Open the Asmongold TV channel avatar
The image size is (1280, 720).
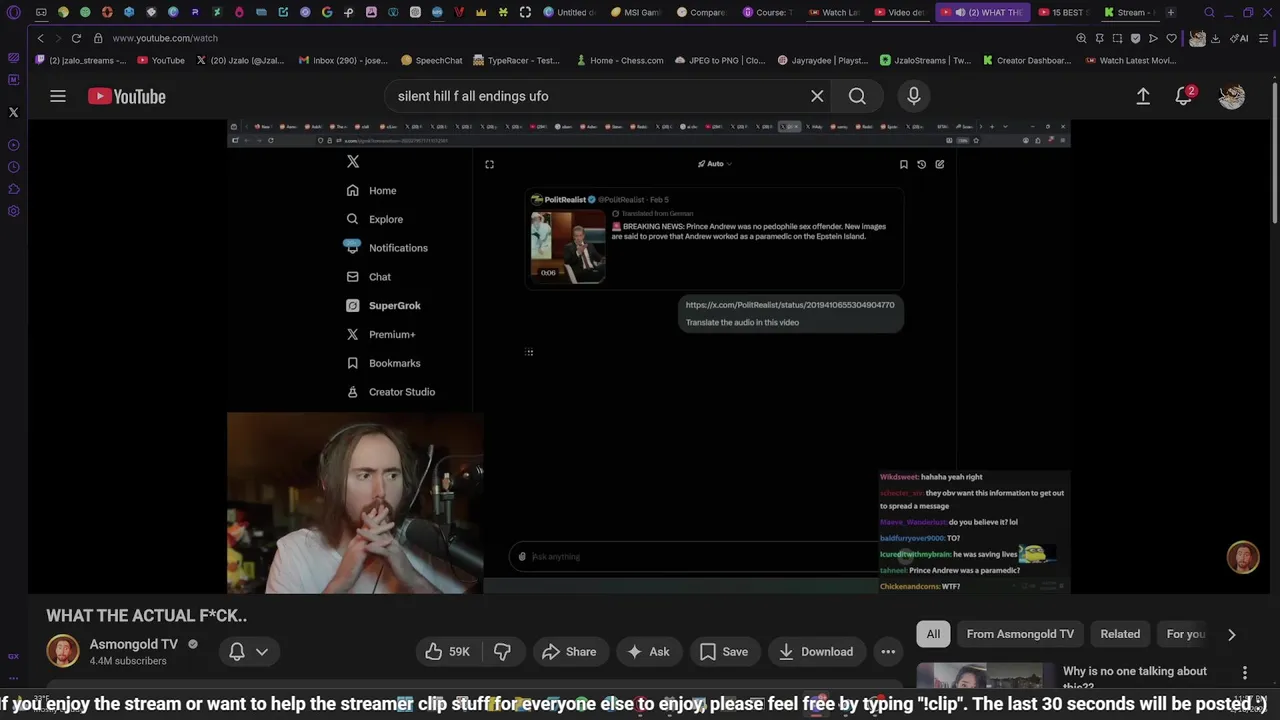point(62,651)
